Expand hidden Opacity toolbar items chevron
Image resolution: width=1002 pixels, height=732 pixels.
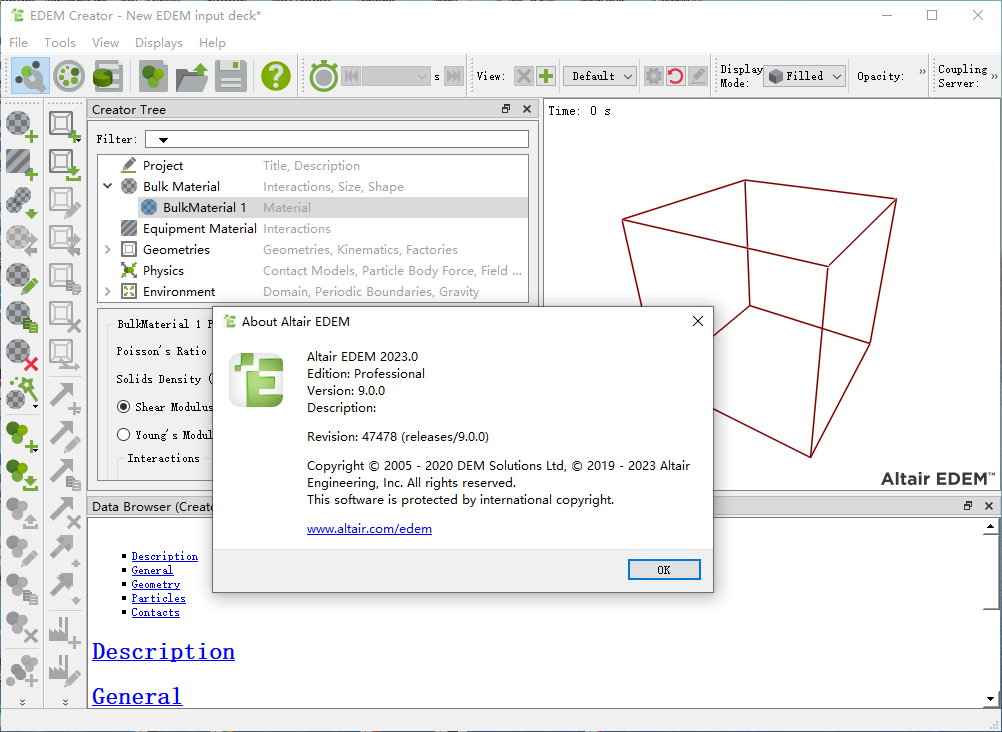(x=922, y=72)
